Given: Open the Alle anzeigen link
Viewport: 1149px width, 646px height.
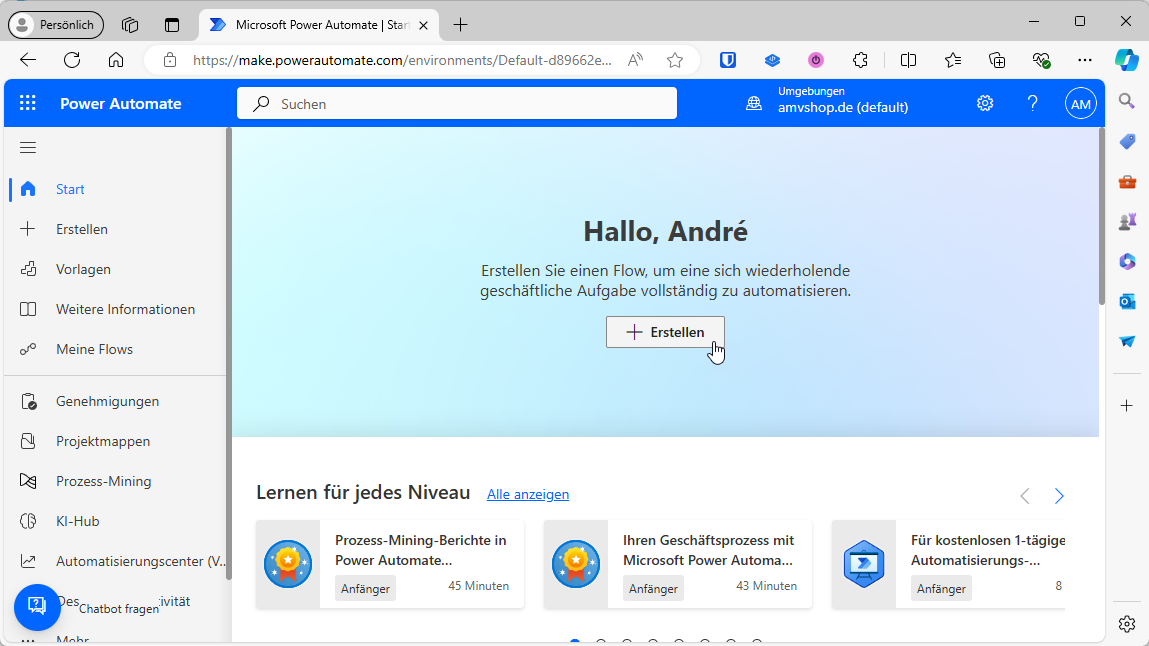Looking at the screenshot, I should [x=527, y=493].
